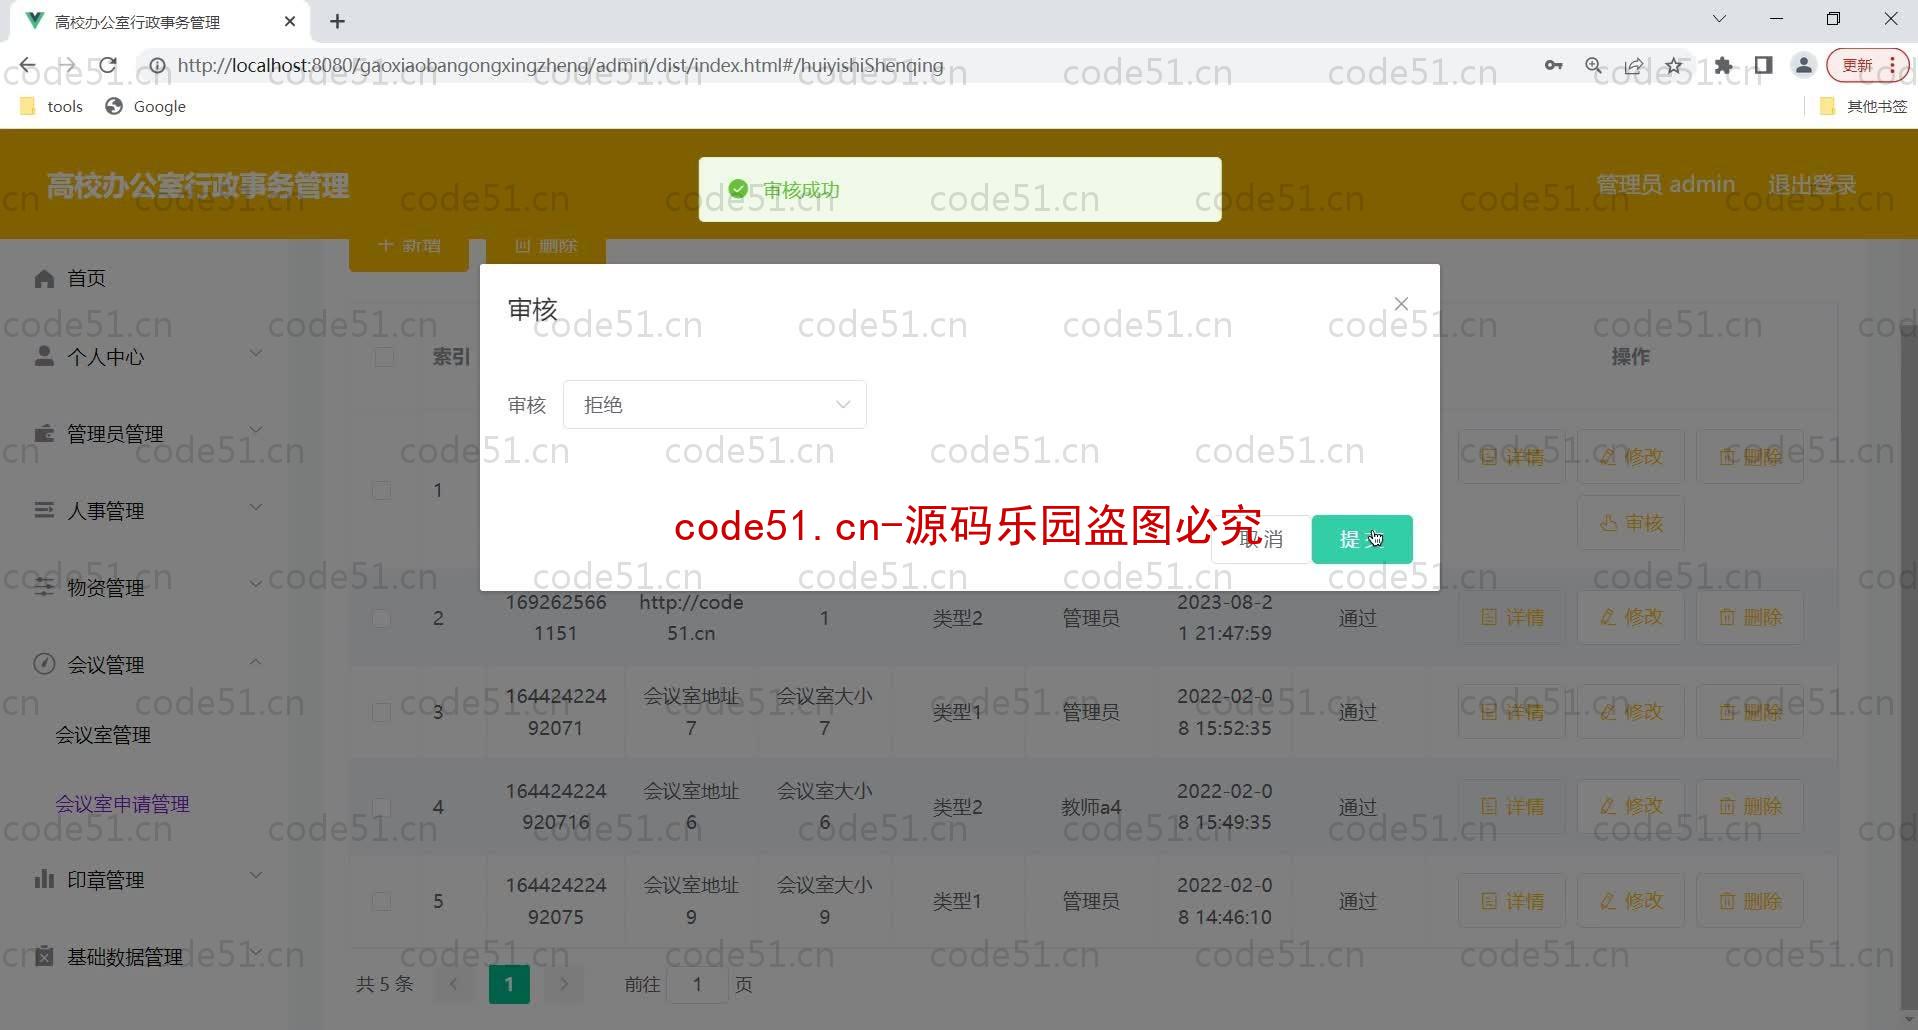The height and width of the screenshot is (1030, 1918).
Task: Toggle checkbox for row 2
Action: coord(381,618)
